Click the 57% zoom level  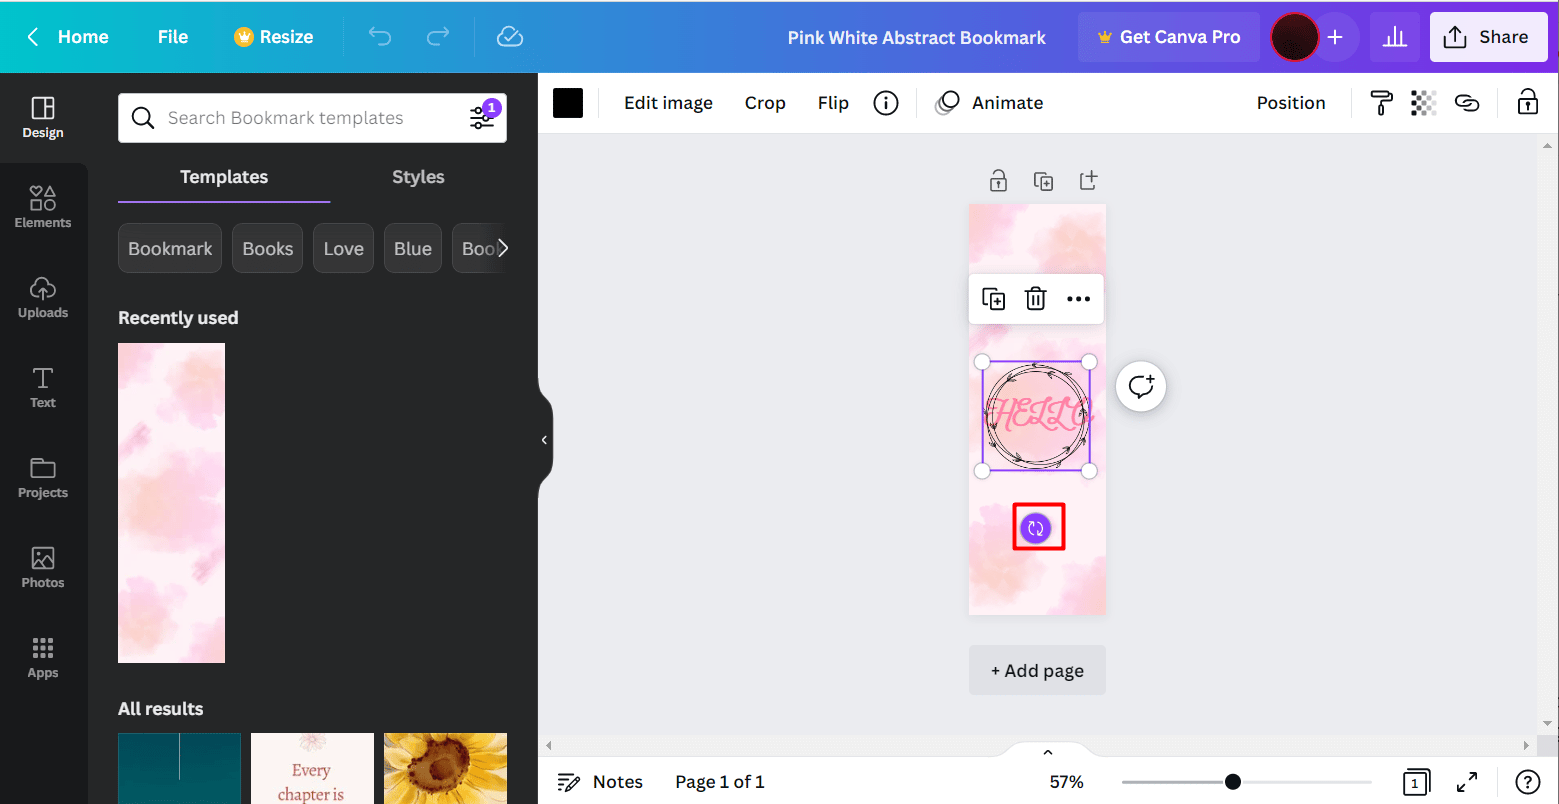point(1066,782)
